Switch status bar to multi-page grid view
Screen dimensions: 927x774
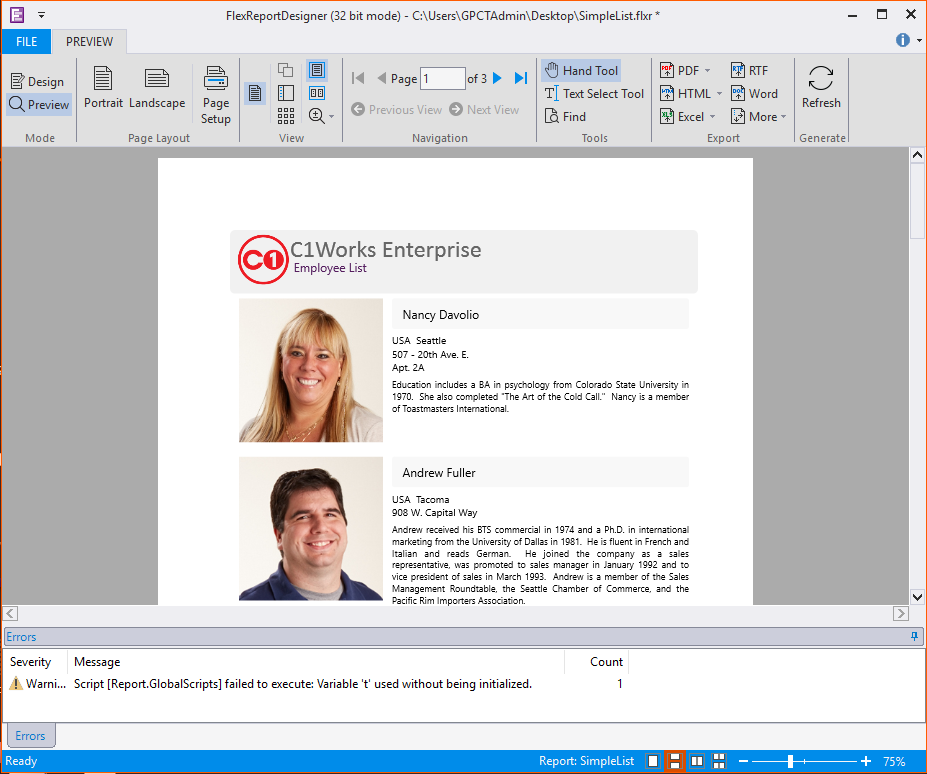pyautogui.click(x=719, y=761)
